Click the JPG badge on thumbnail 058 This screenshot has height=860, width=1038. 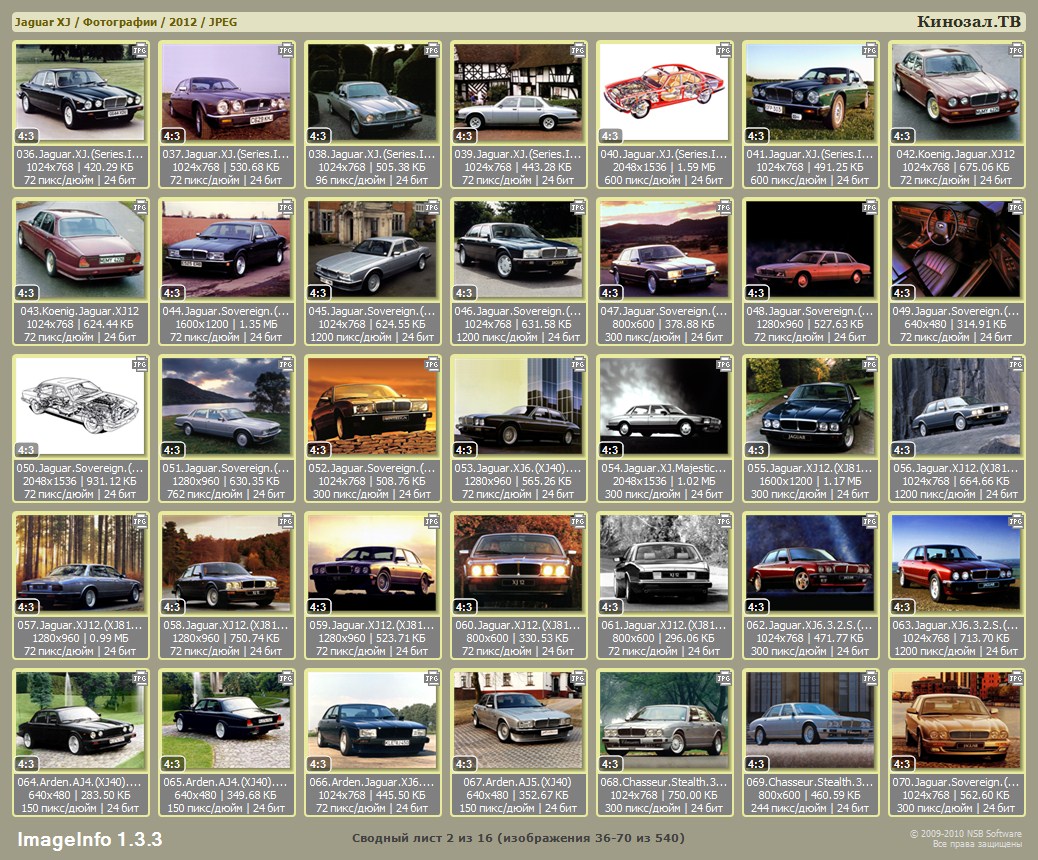pos(286,522)
